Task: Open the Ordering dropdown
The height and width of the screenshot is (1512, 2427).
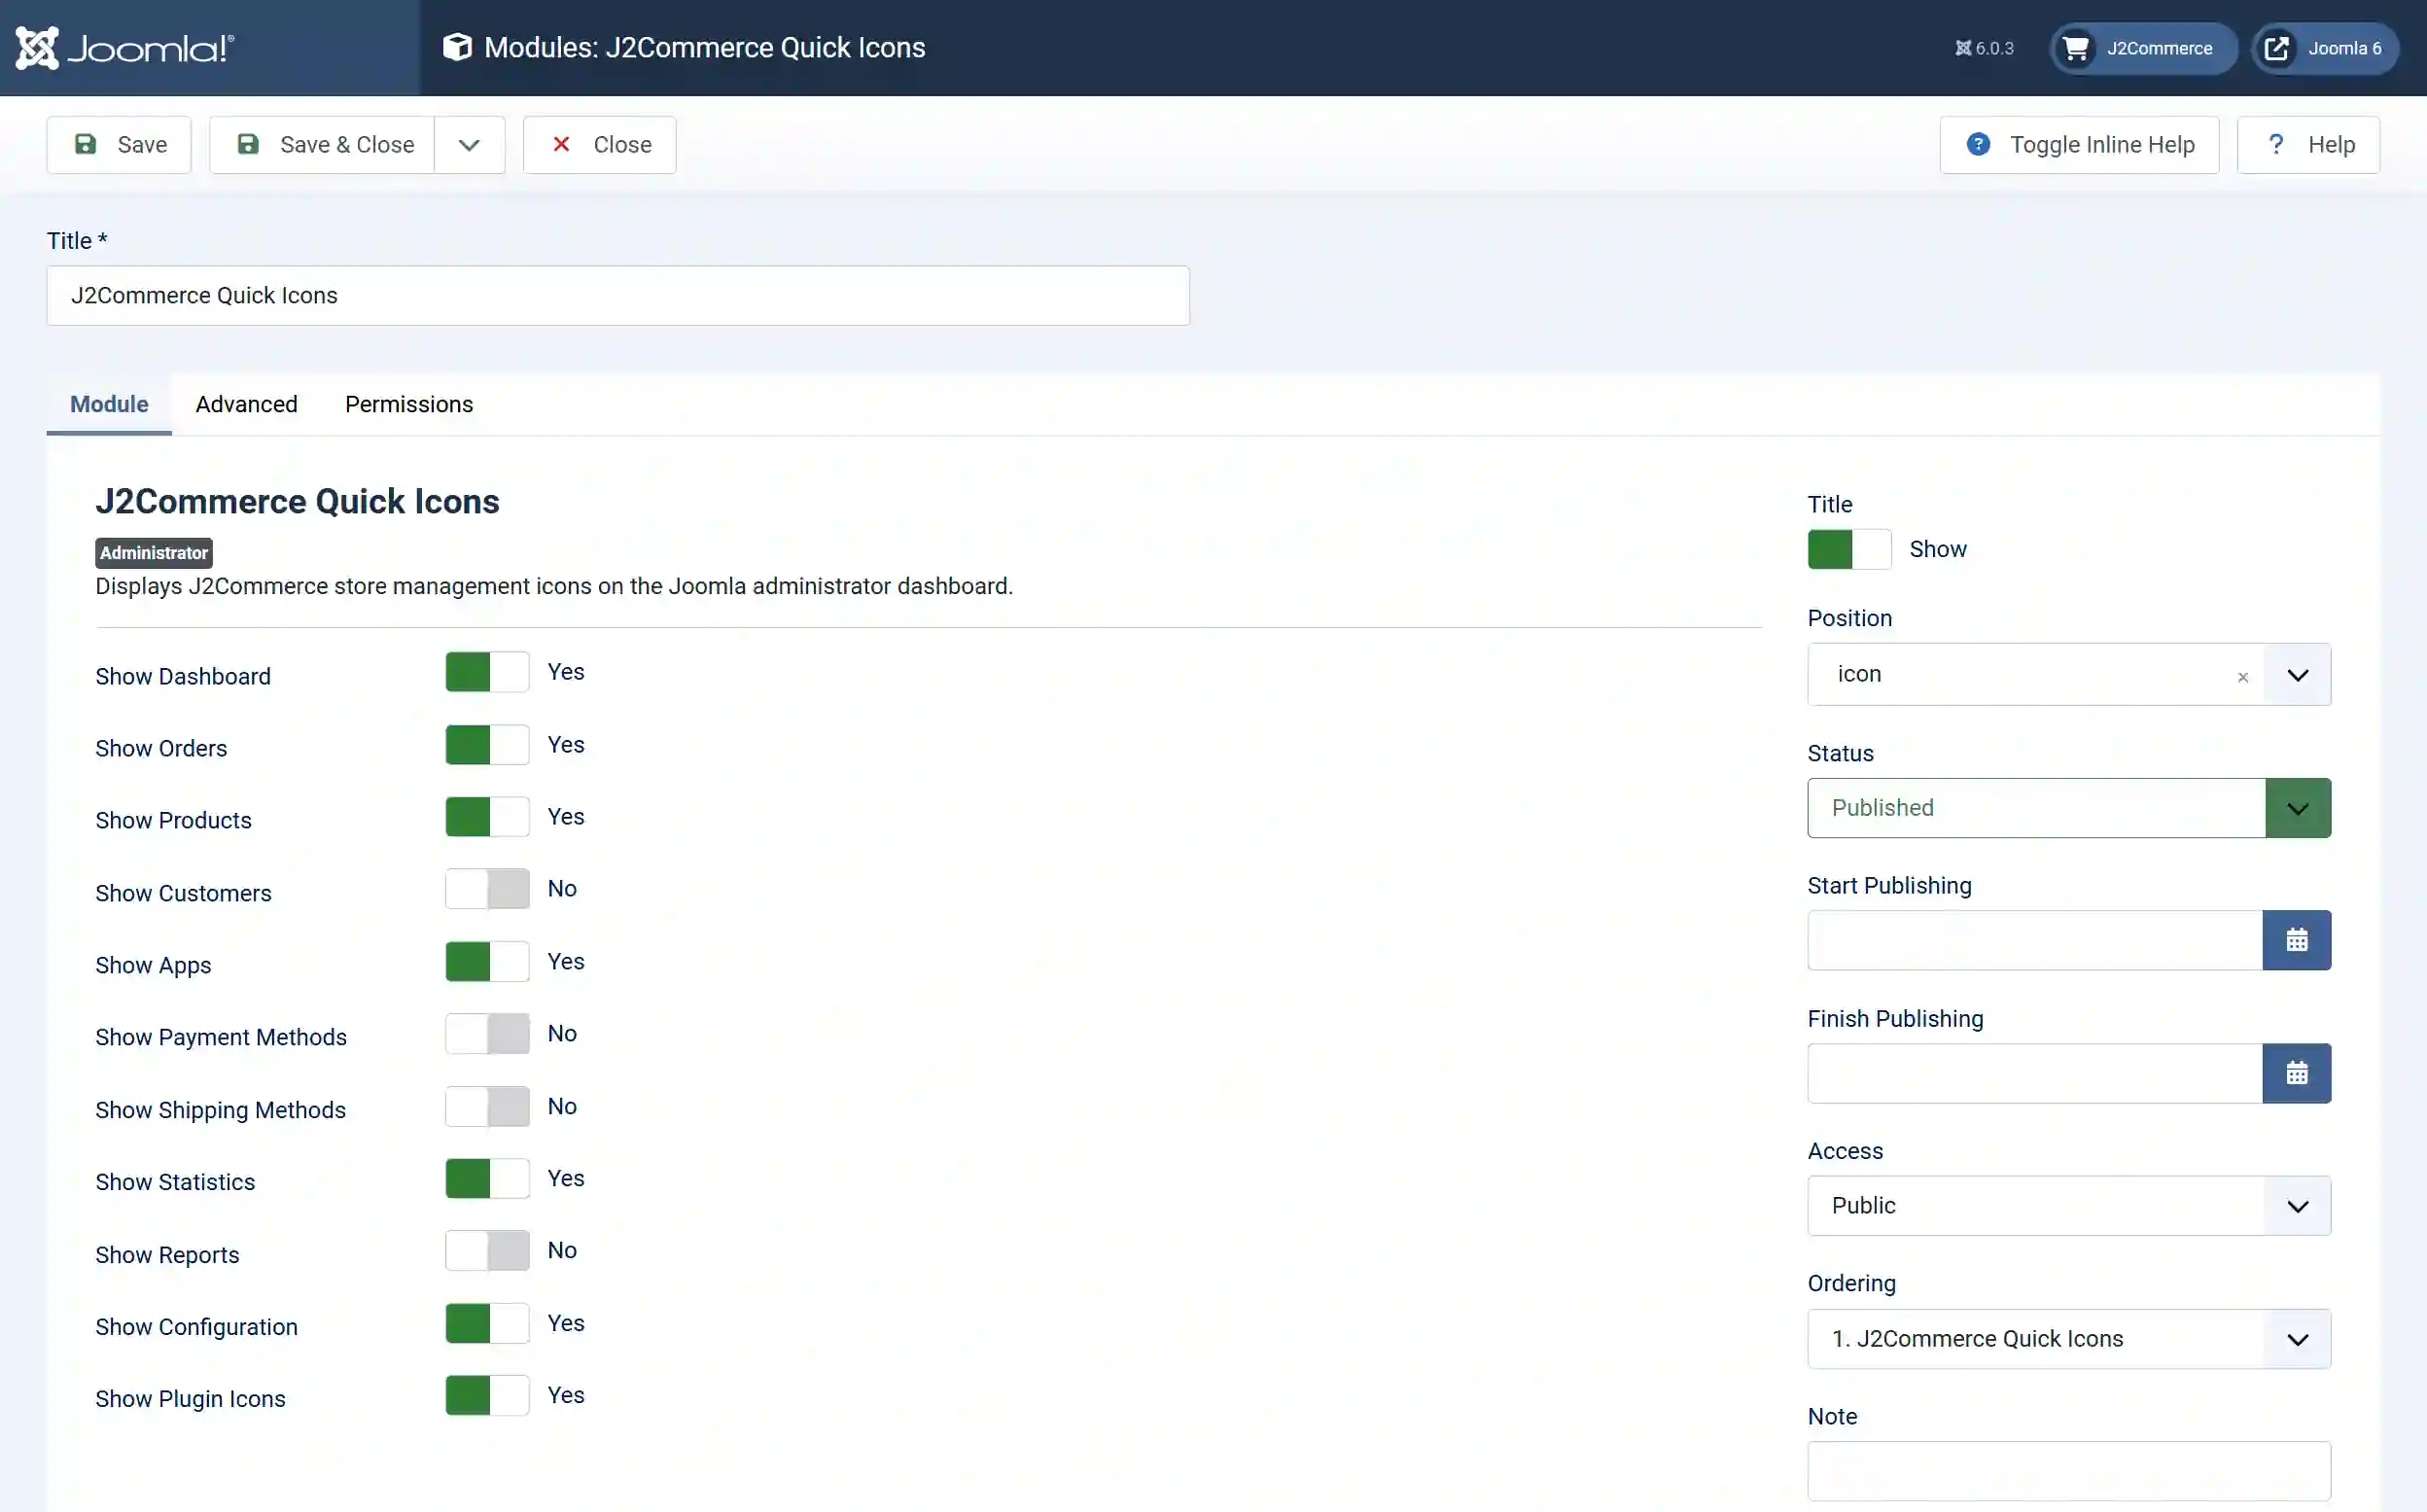Action: point(2068,1339)
